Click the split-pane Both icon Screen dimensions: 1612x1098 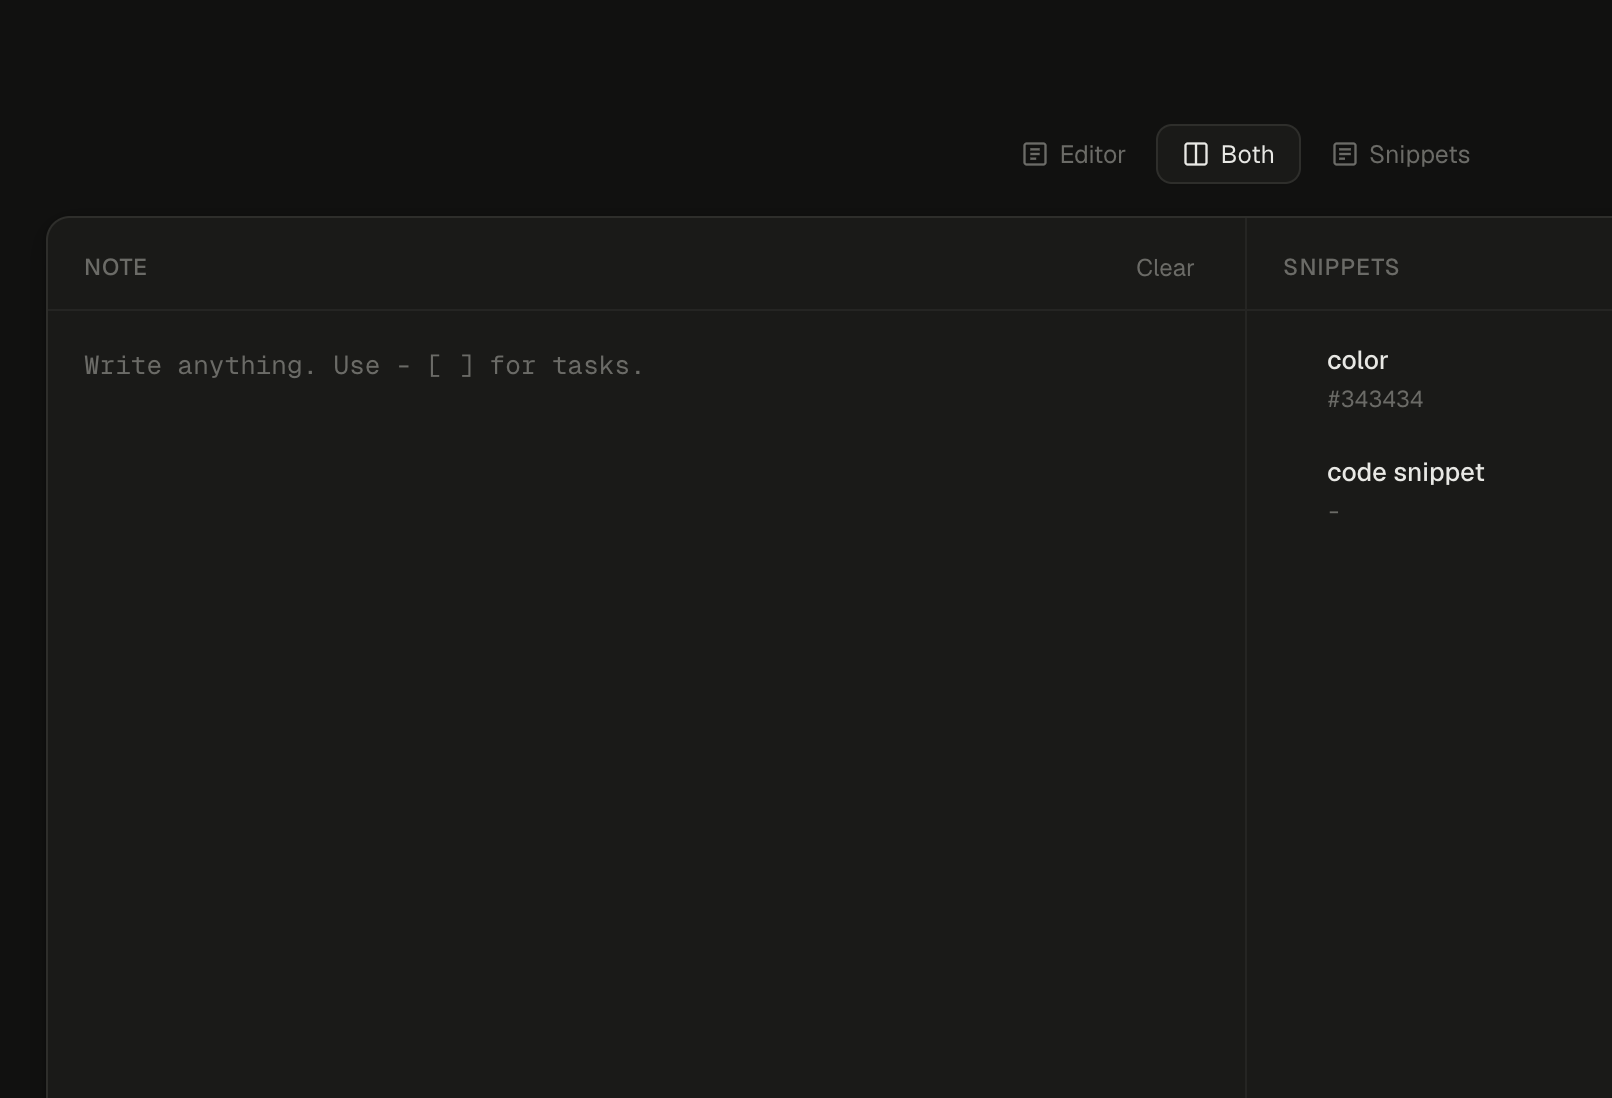click(1195, 154)
